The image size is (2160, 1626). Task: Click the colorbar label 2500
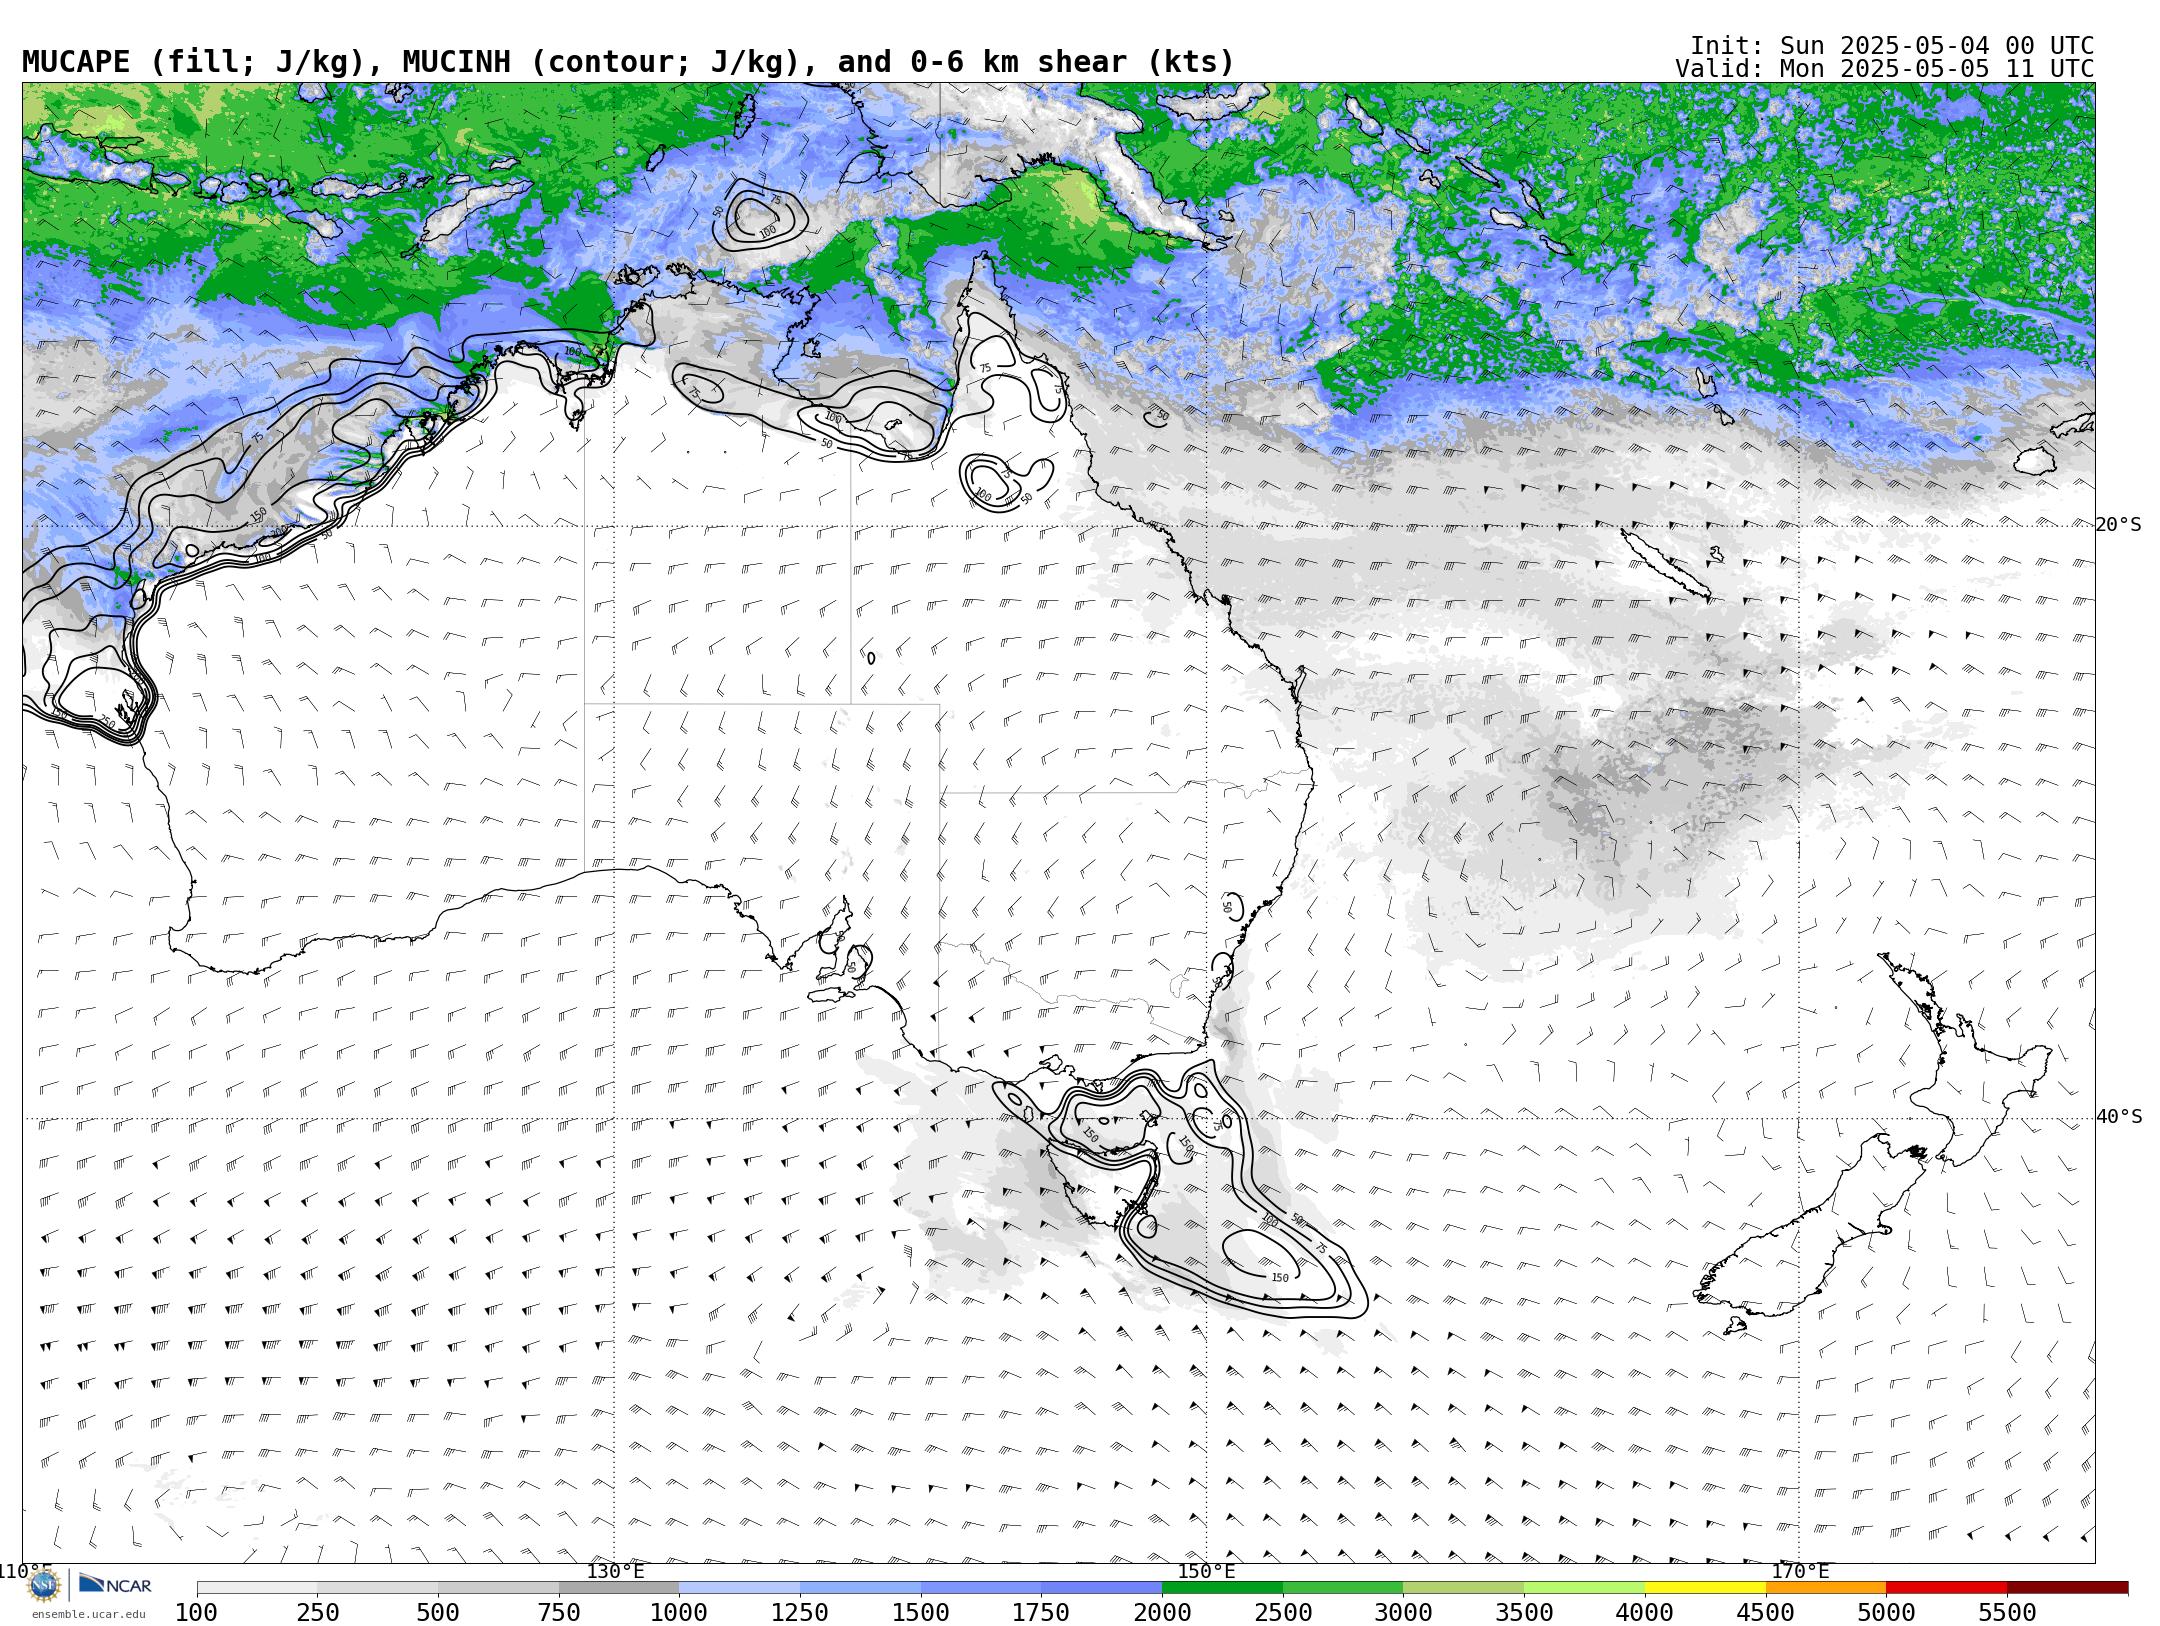pyautogui.click(x=1283, y=1613)
